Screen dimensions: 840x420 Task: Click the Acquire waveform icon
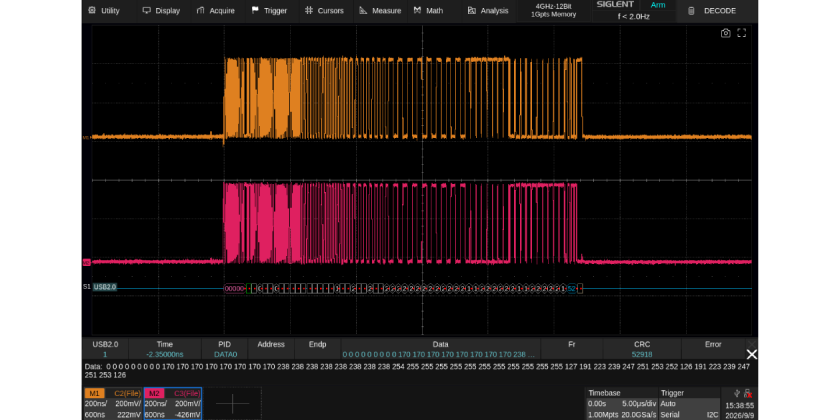pyautogui.click(x=200, y=11)
